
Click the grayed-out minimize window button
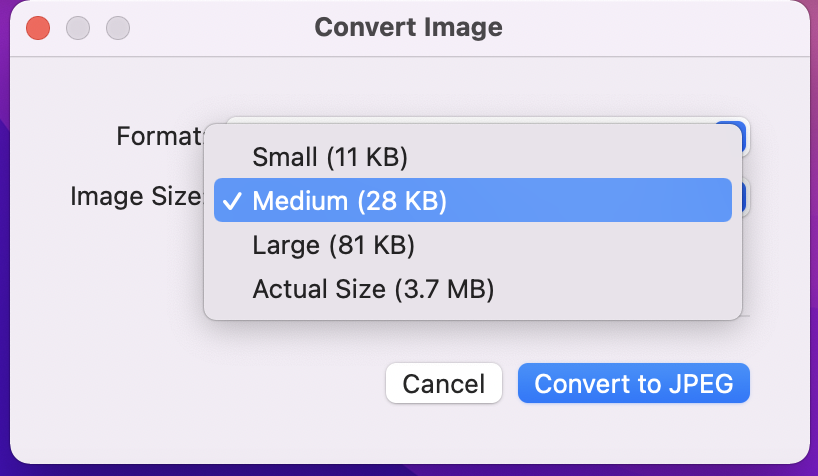click(x=78, y=28)
